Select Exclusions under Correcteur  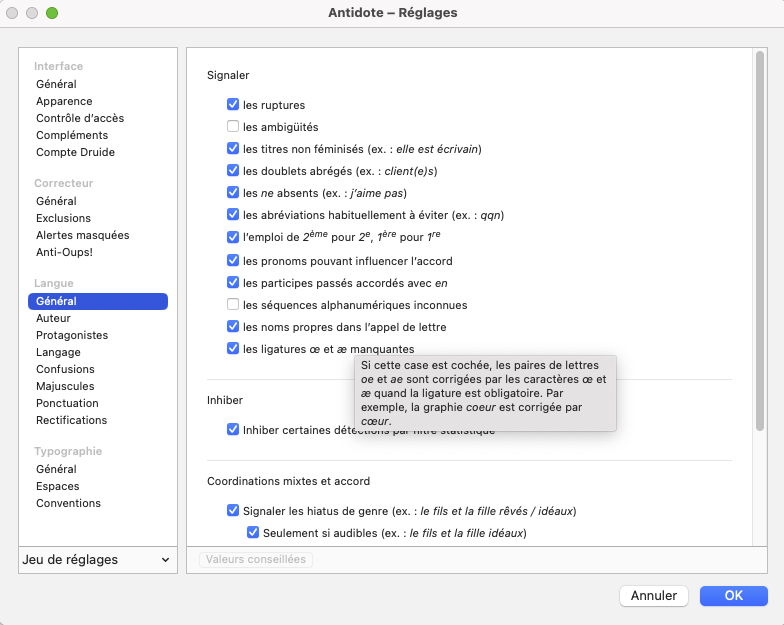point(63,218)
